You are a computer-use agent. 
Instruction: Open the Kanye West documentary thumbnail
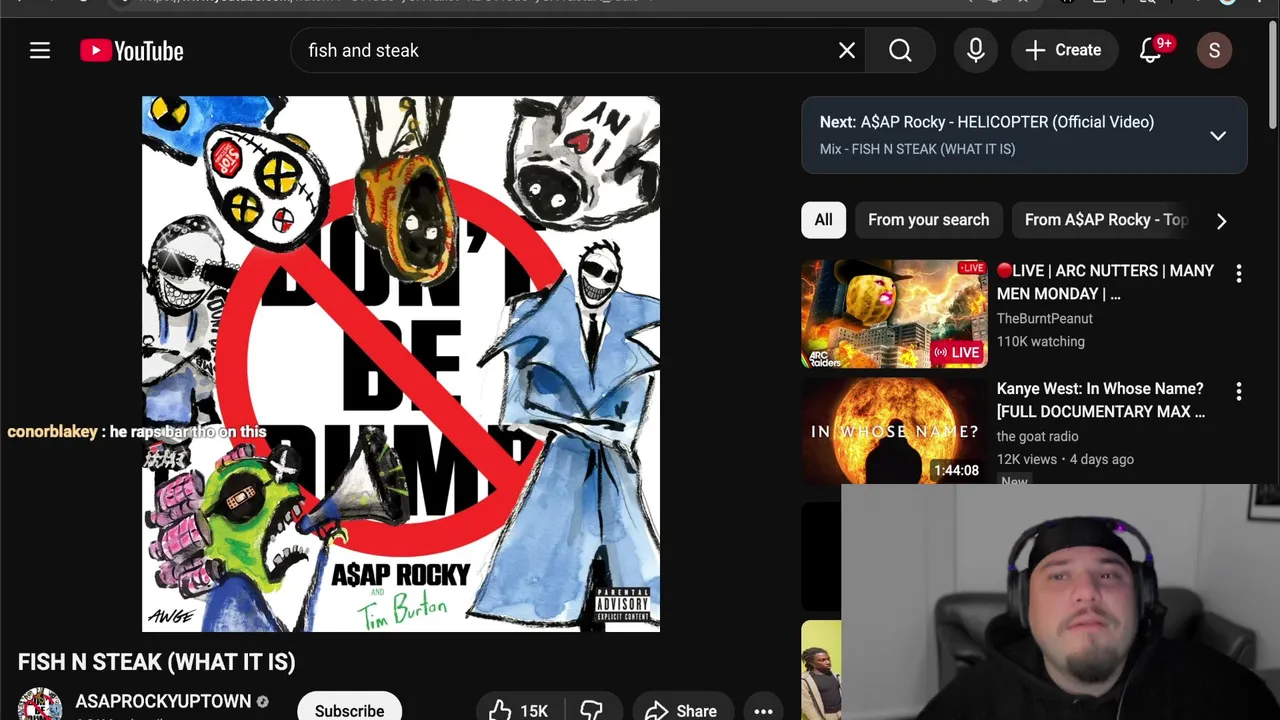[x=894, y=432]
